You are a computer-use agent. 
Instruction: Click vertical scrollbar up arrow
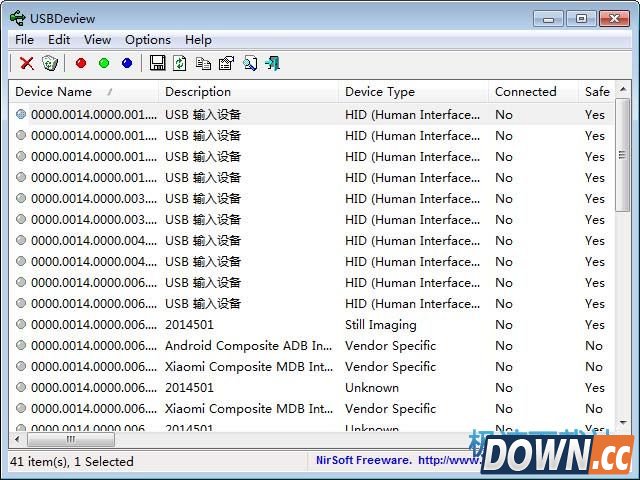pos(623,89)
